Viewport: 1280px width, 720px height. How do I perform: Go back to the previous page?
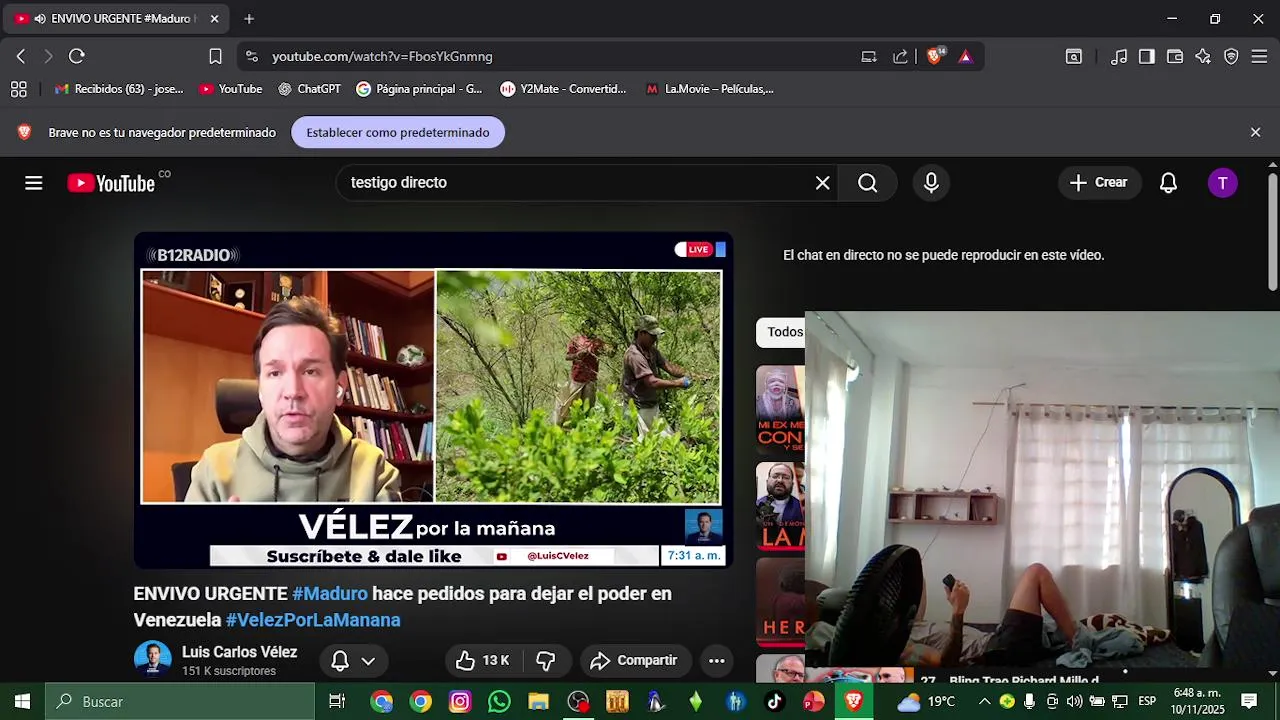21,56
